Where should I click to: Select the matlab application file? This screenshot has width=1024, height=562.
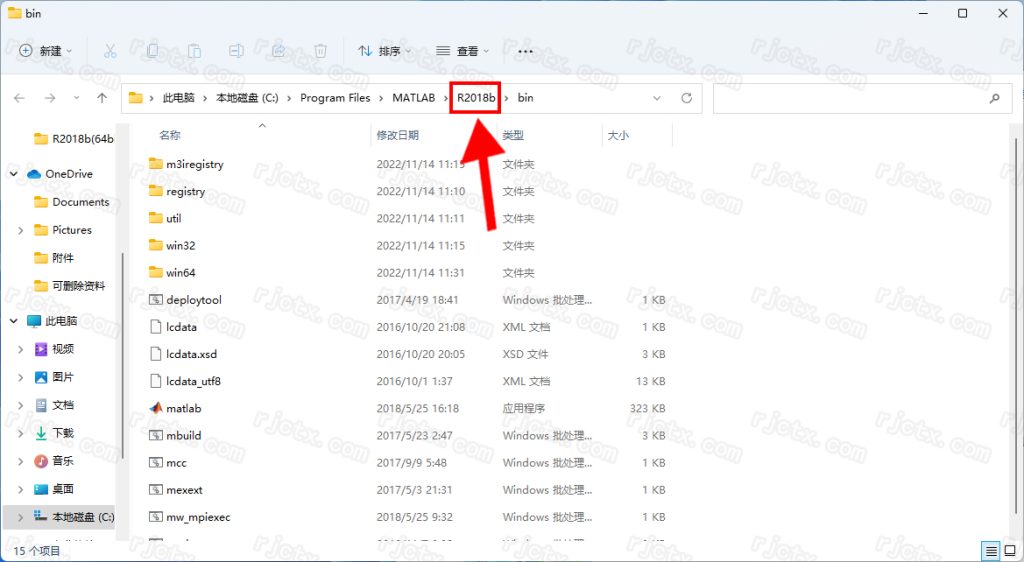pos(183,408)
